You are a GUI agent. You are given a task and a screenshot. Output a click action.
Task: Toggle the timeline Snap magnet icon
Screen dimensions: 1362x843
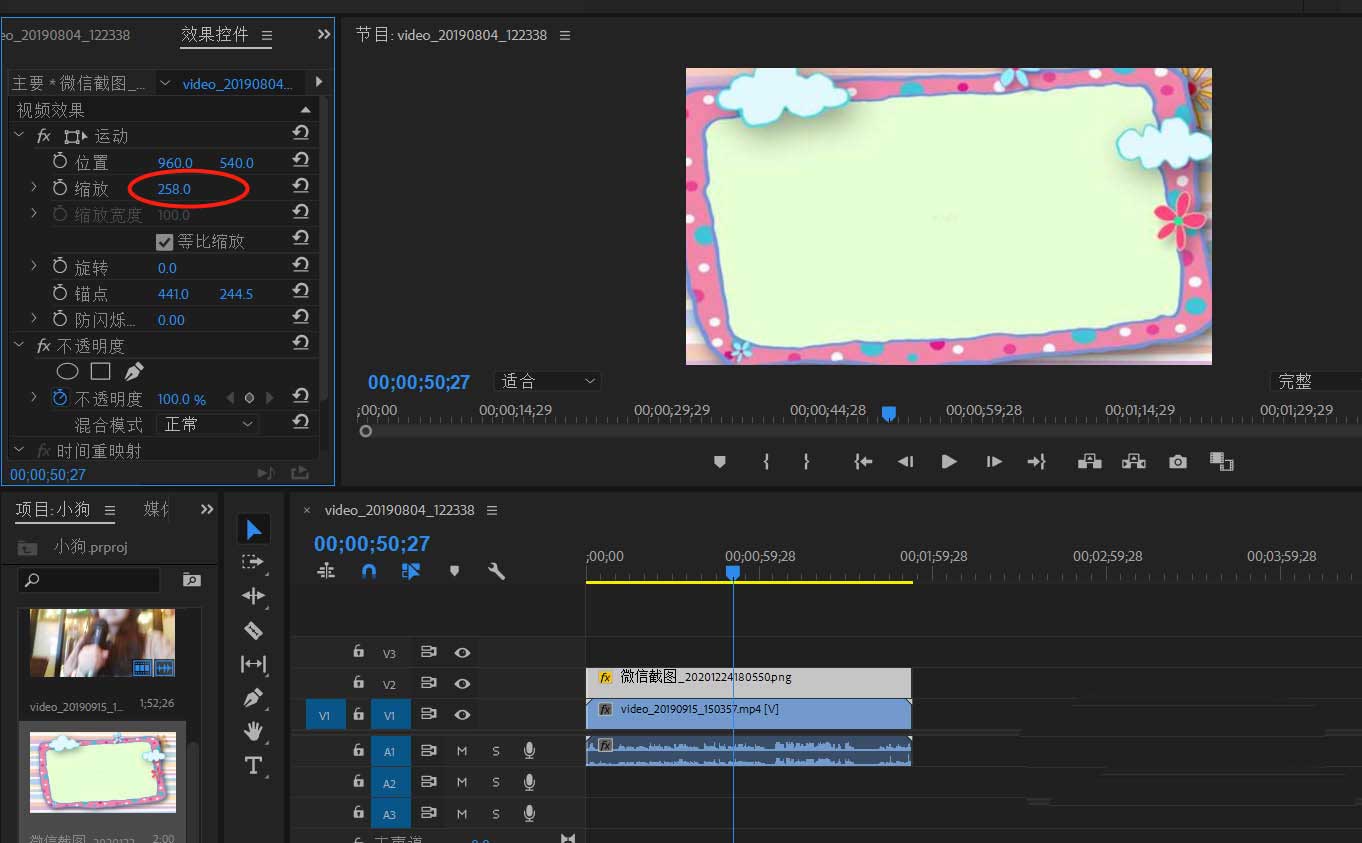[369, 571]
